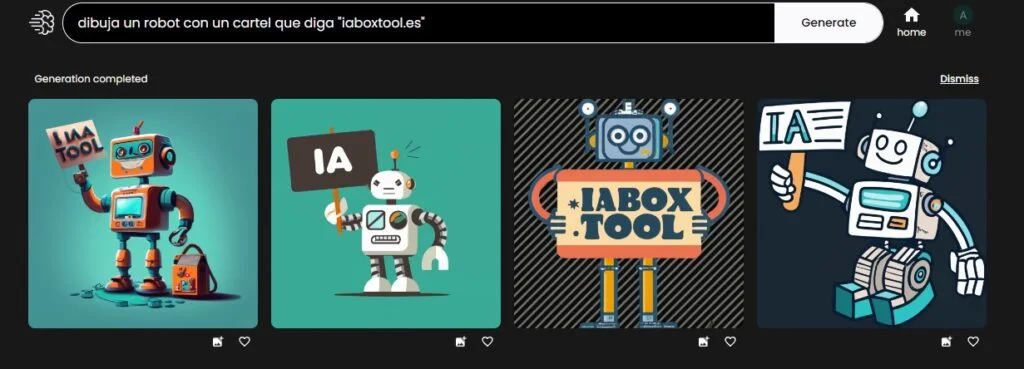Screen dimensions: 1024x369
Task: Open the IABOX TOOL robot thumbnail
Action: point(629,214)
